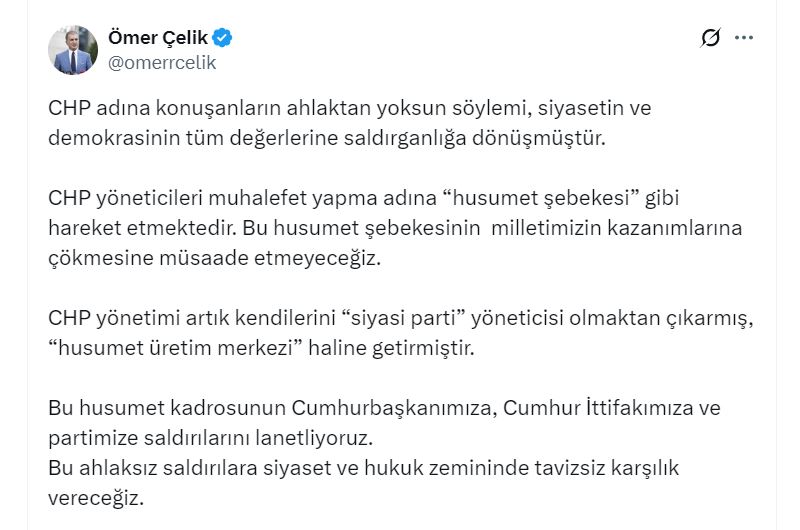Open the three-dot More options menu
Viewport: 800px width, 530px height.
[x=744, y=38]
